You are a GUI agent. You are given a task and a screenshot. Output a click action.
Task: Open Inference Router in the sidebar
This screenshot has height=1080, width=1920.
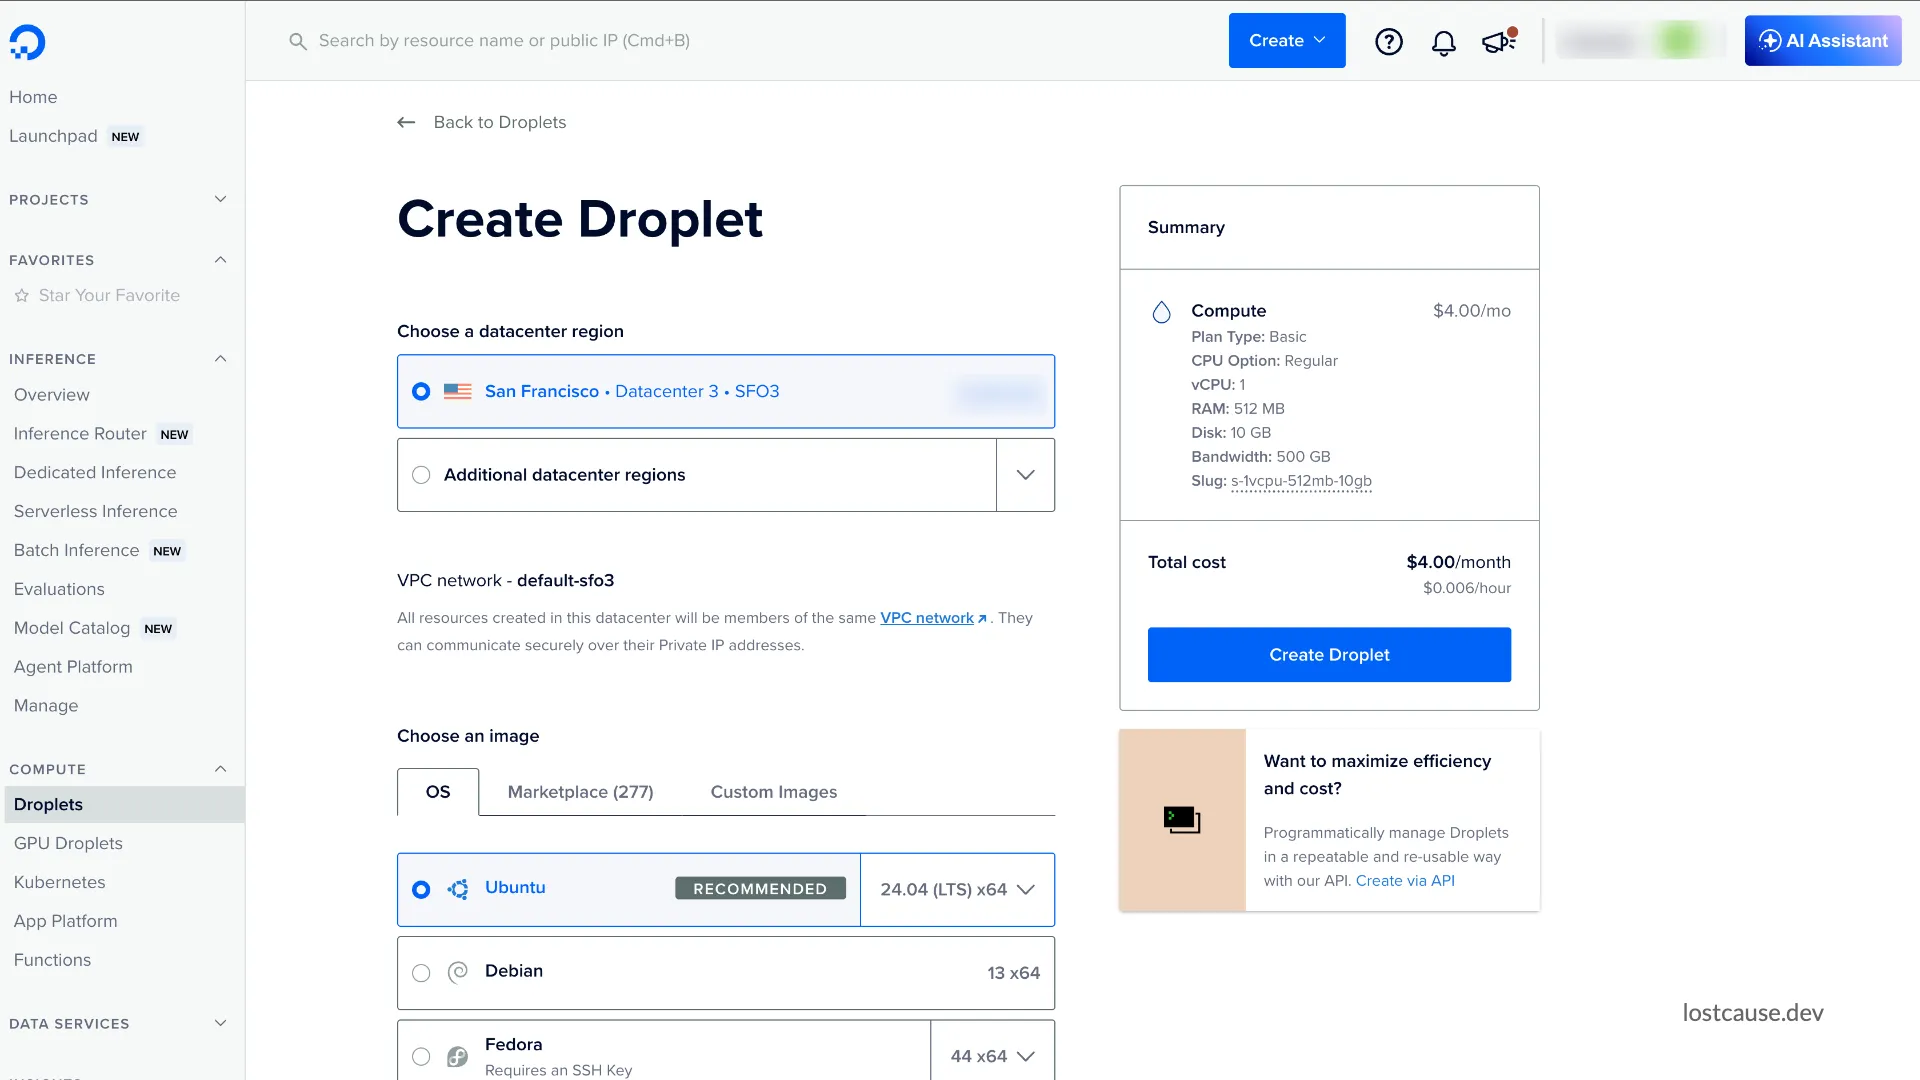point(80,434)
